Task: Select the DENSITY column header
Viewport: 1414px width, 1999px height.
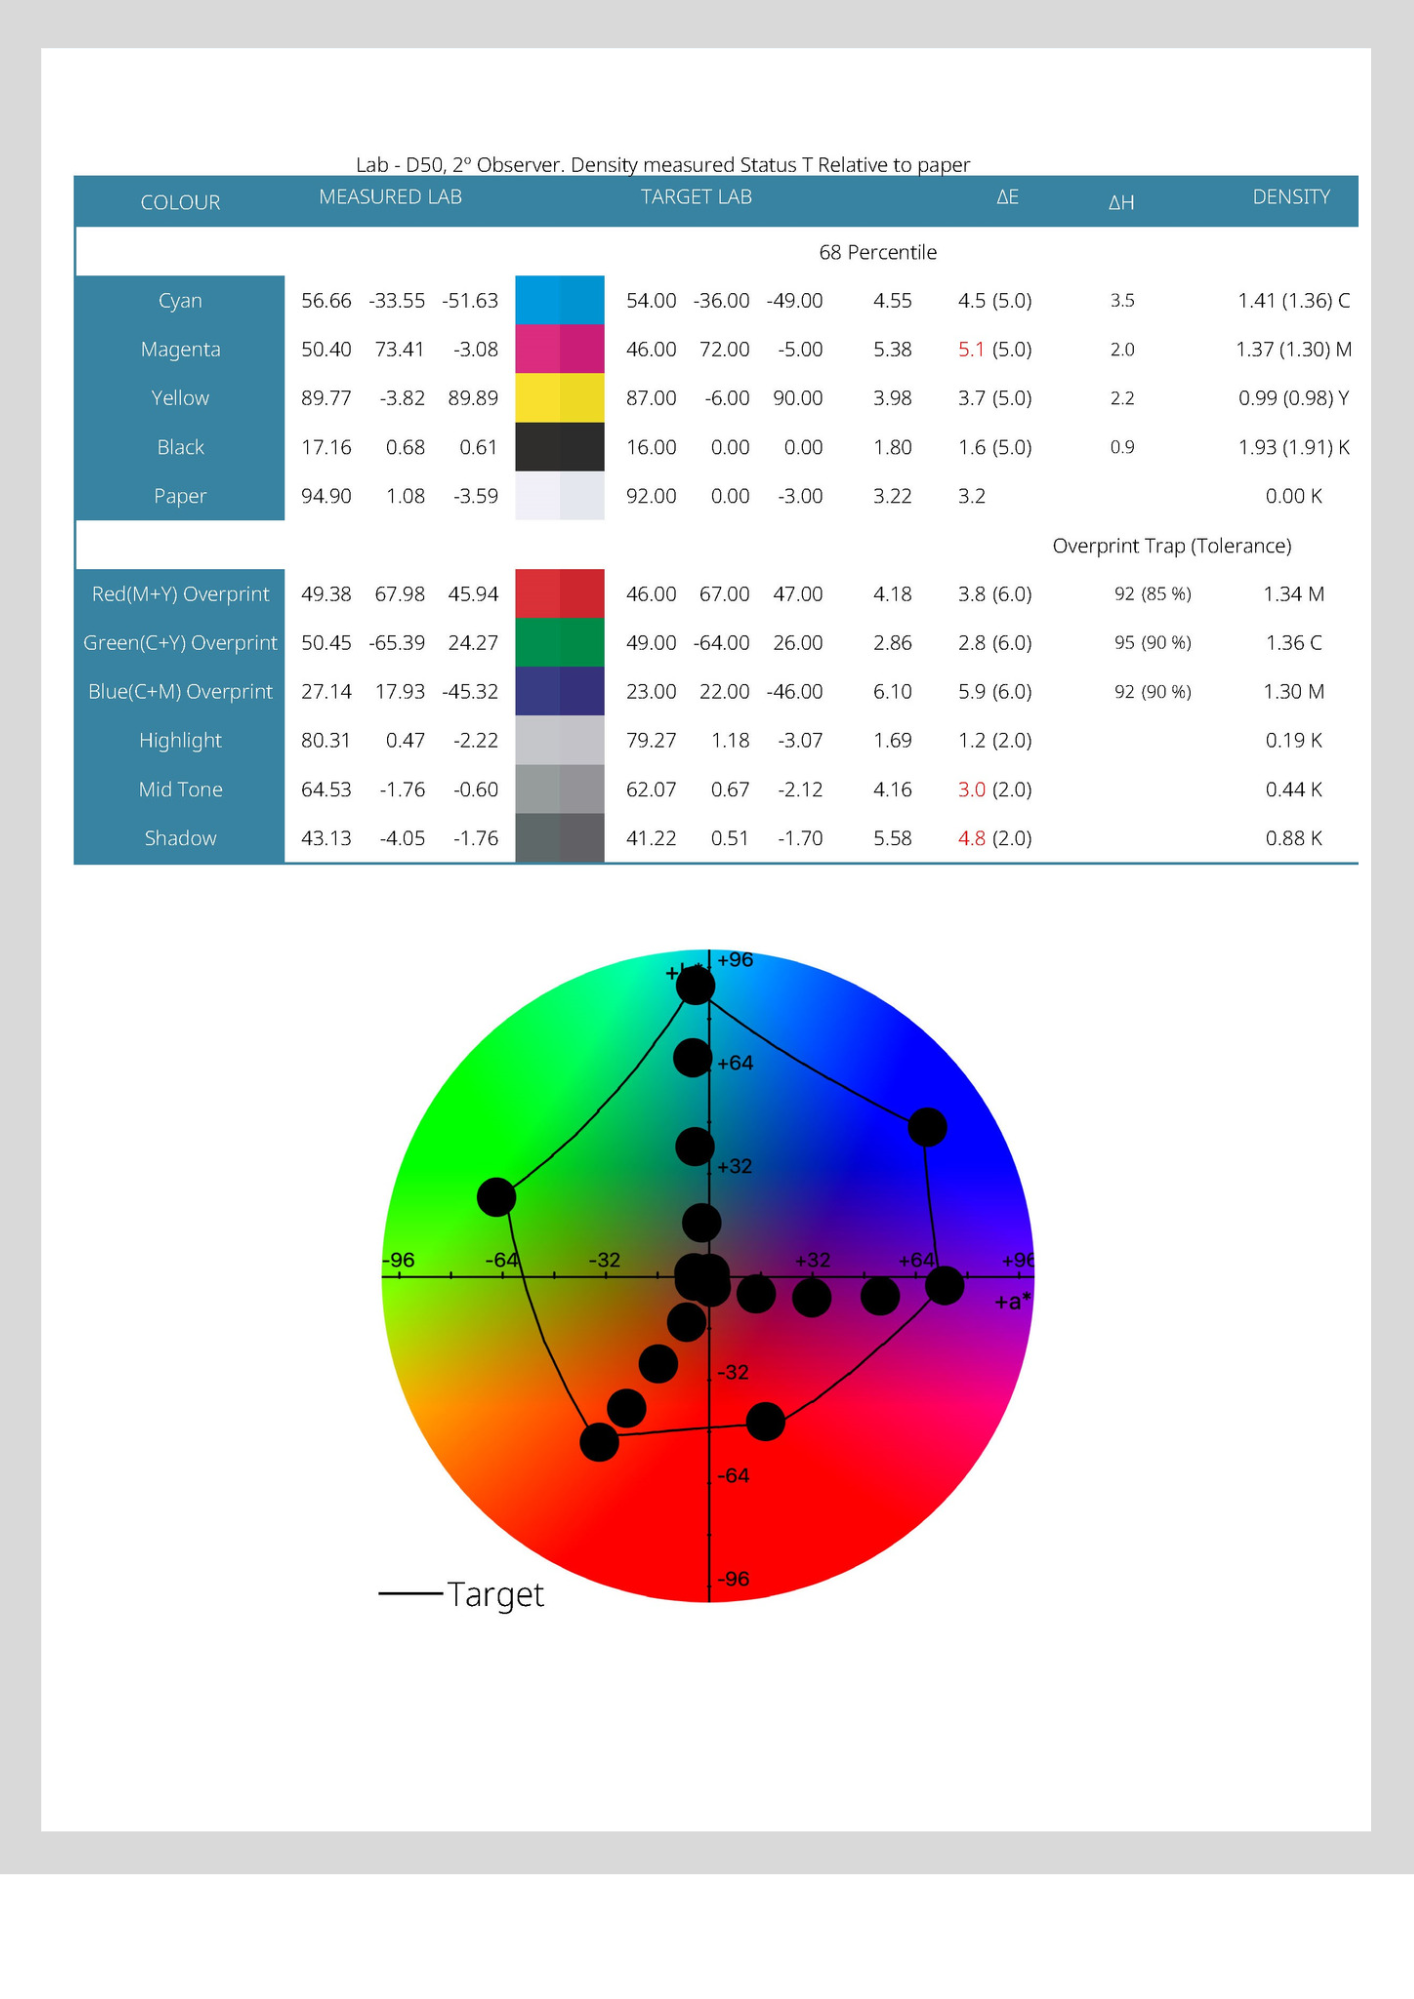Action: (x=1291, y=197)
